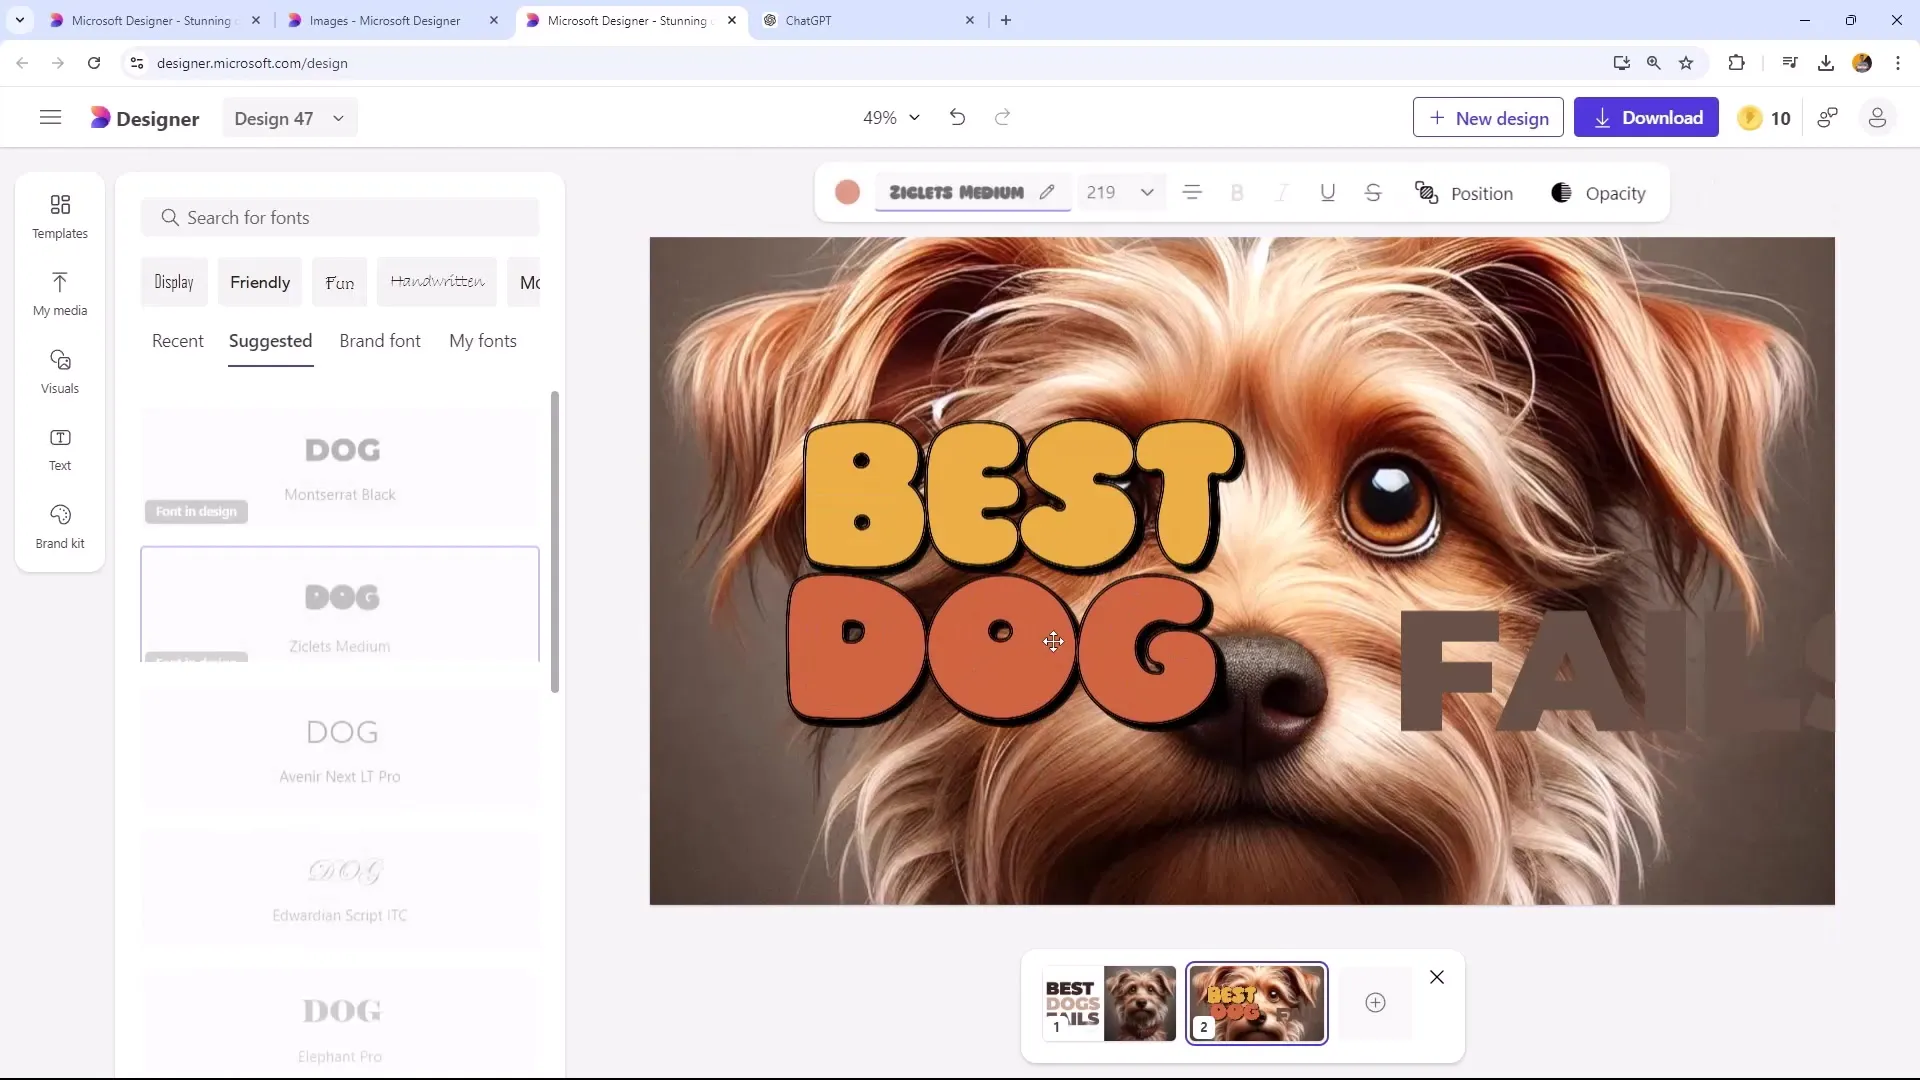Screen dimensions: 1920x1080
Task: Select the Bold formatting icon
Action: coord(1237,193)
